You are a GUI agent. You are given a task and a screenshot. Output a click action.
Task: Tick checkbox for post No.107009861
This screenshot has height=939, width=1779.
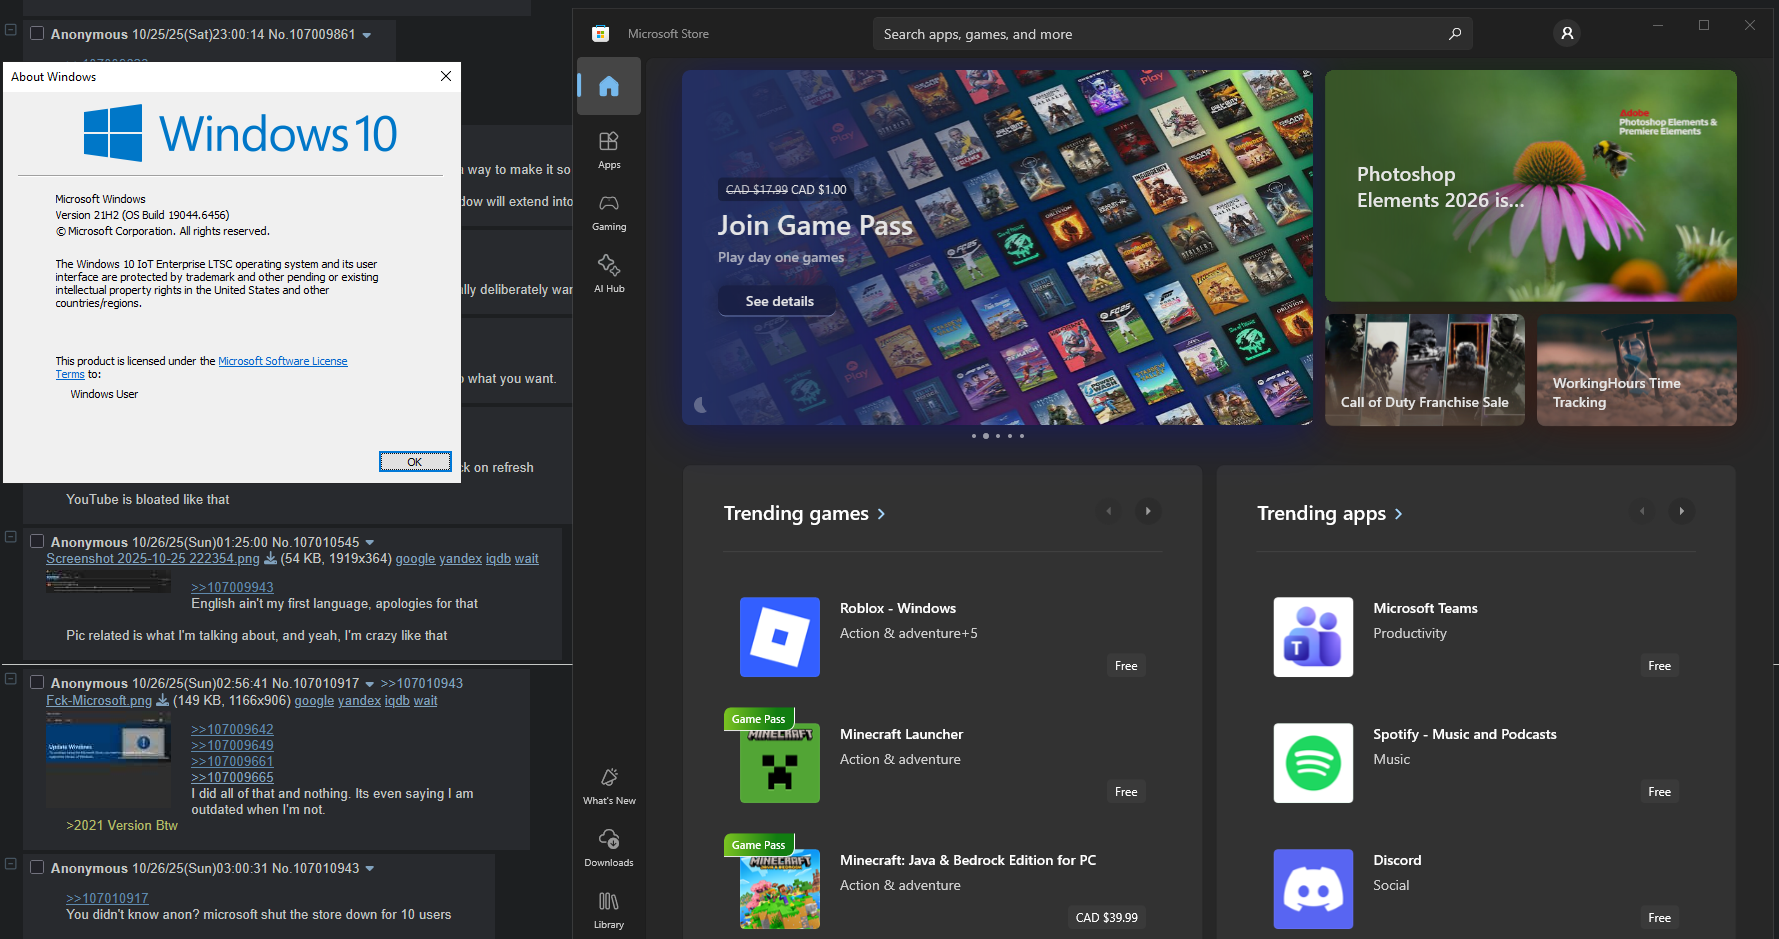click(x=37, y=33)
